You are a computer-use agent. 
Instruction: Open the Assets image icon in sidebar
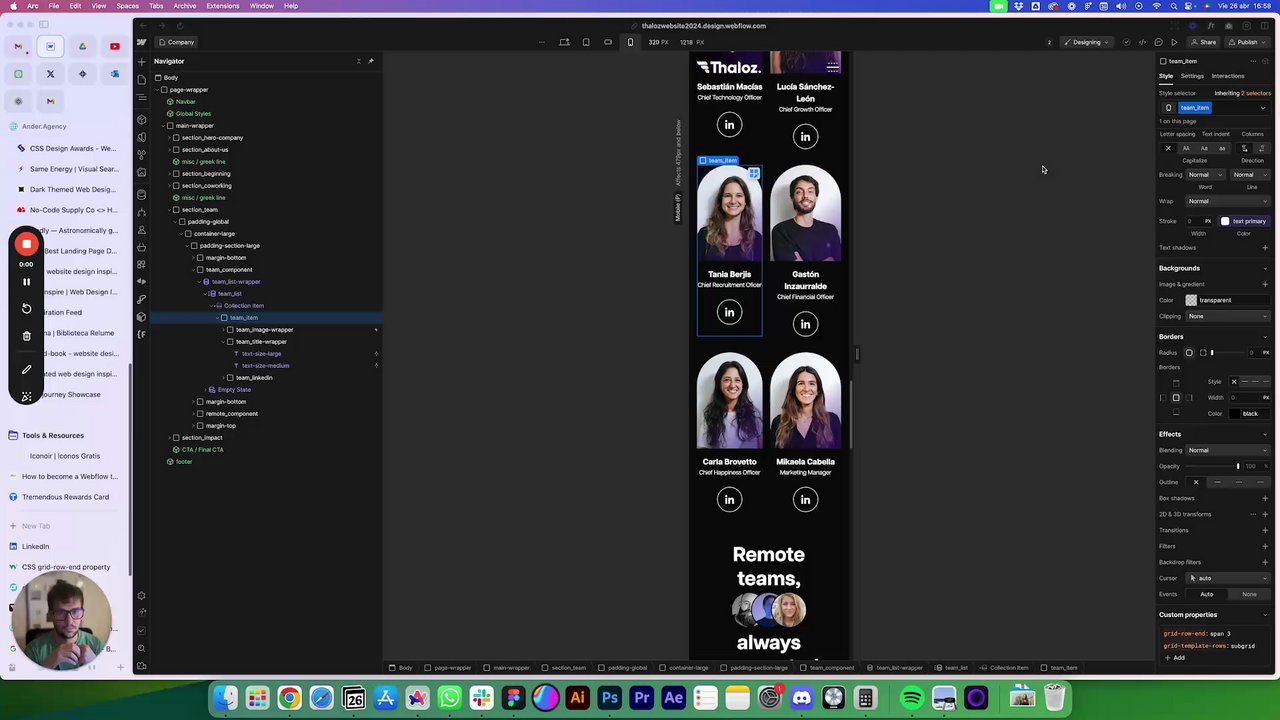[141, 172]
